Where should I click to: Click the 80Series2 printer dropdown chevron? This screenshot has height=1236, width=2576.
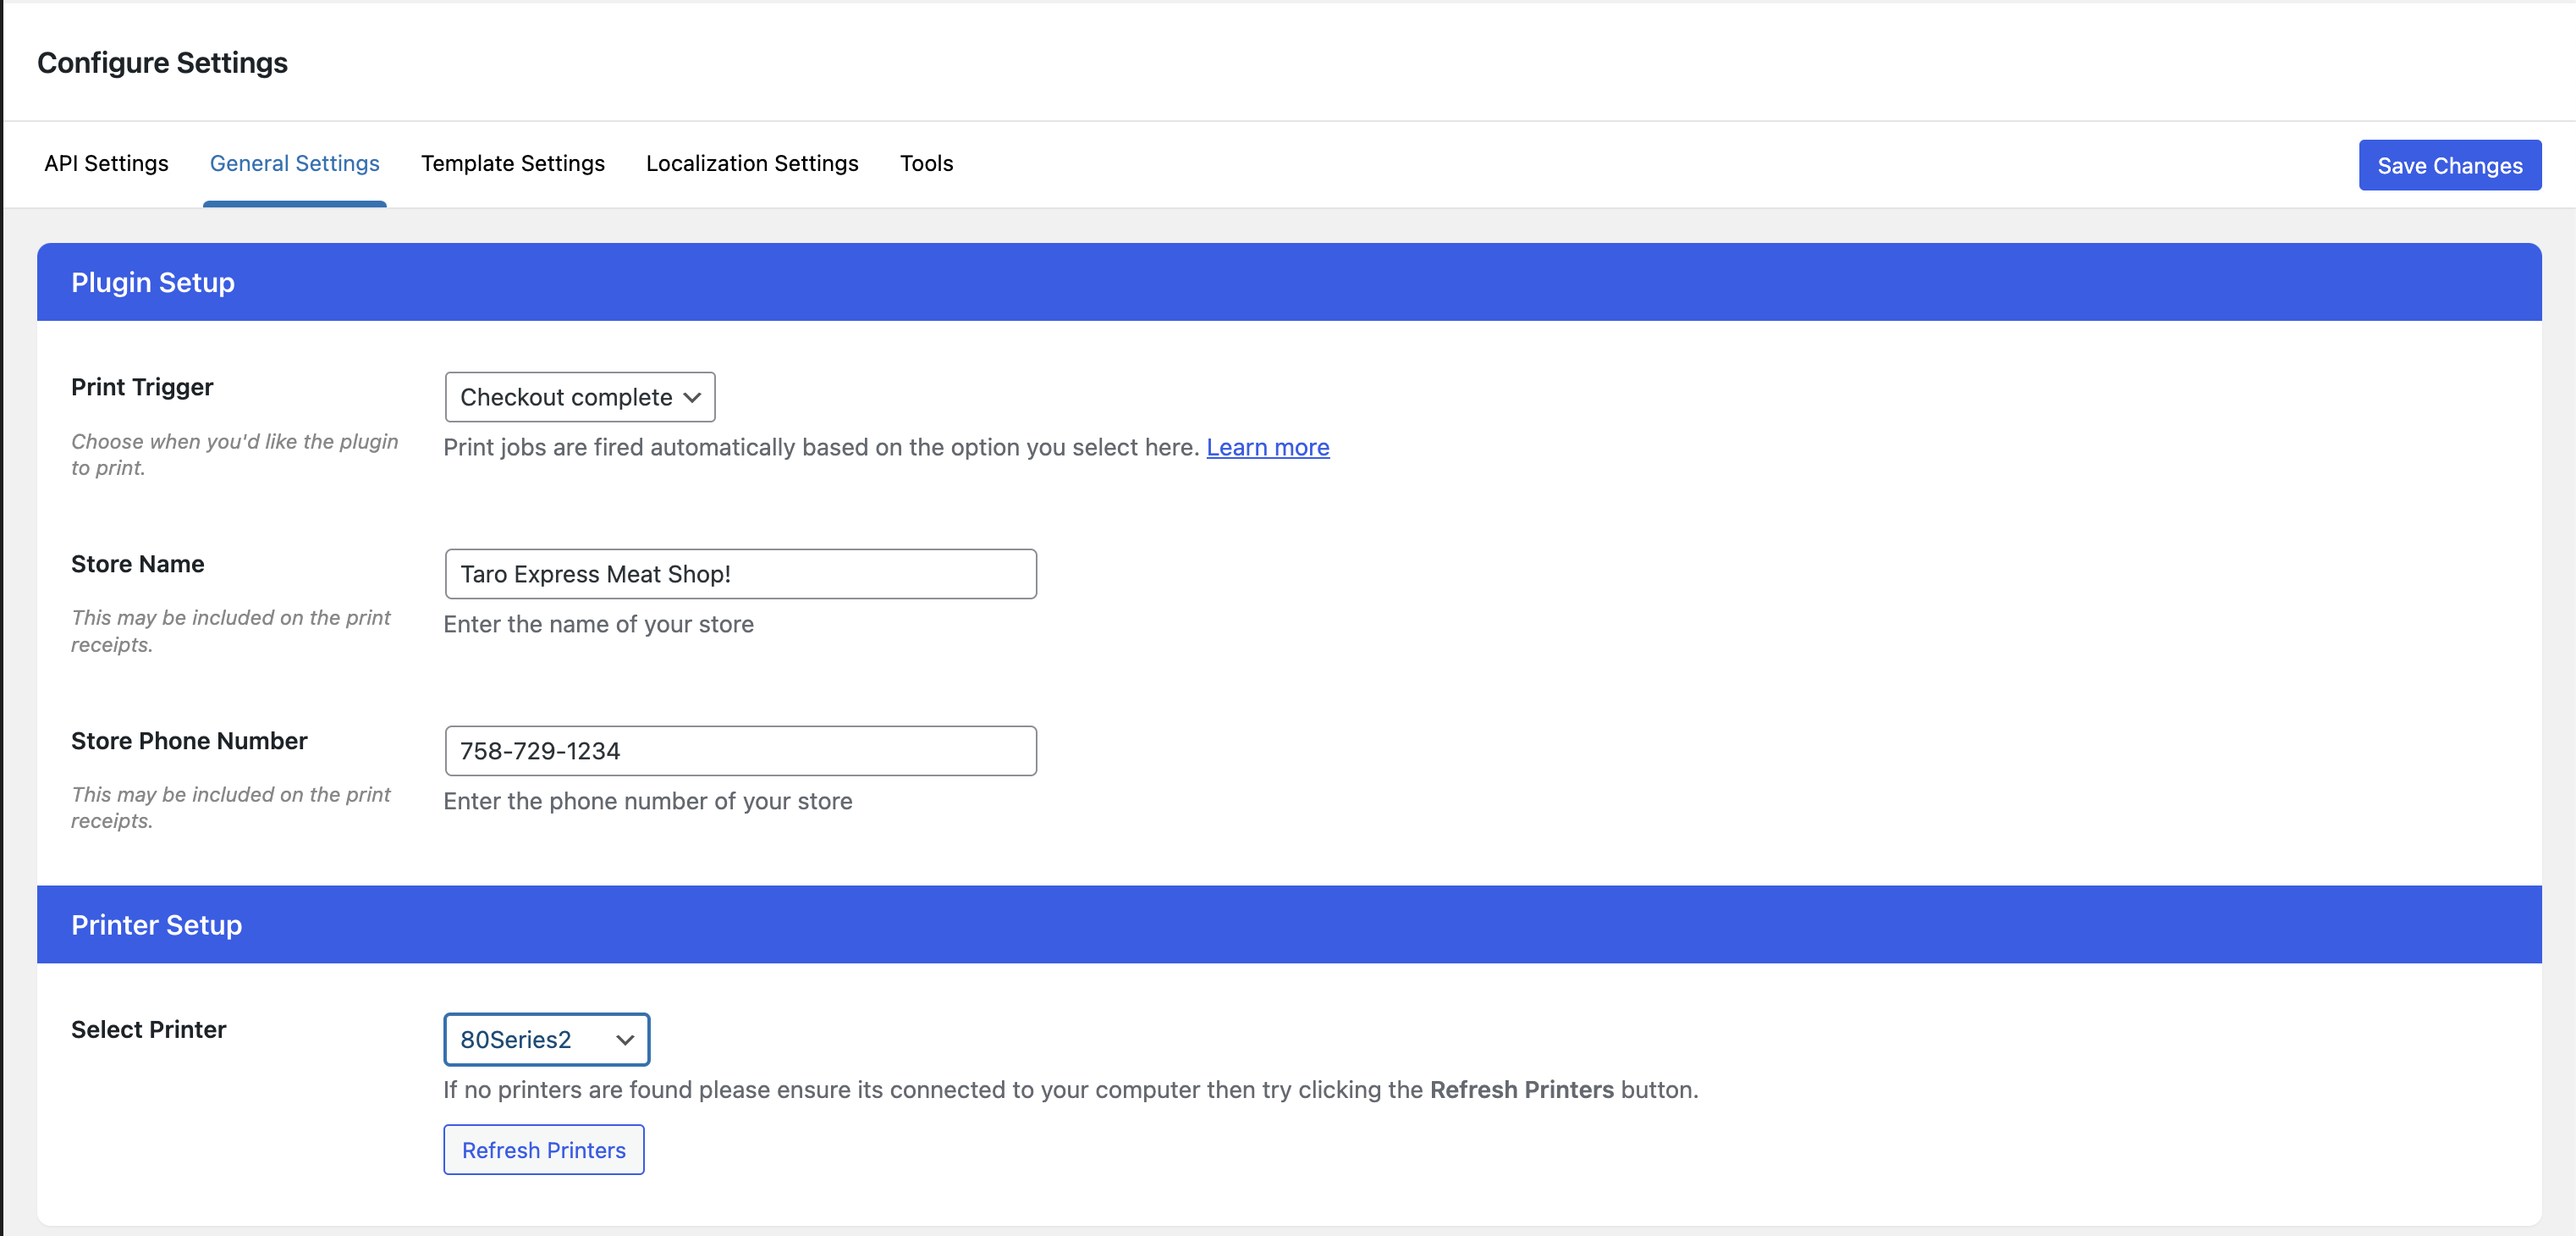click(625, 1039)
